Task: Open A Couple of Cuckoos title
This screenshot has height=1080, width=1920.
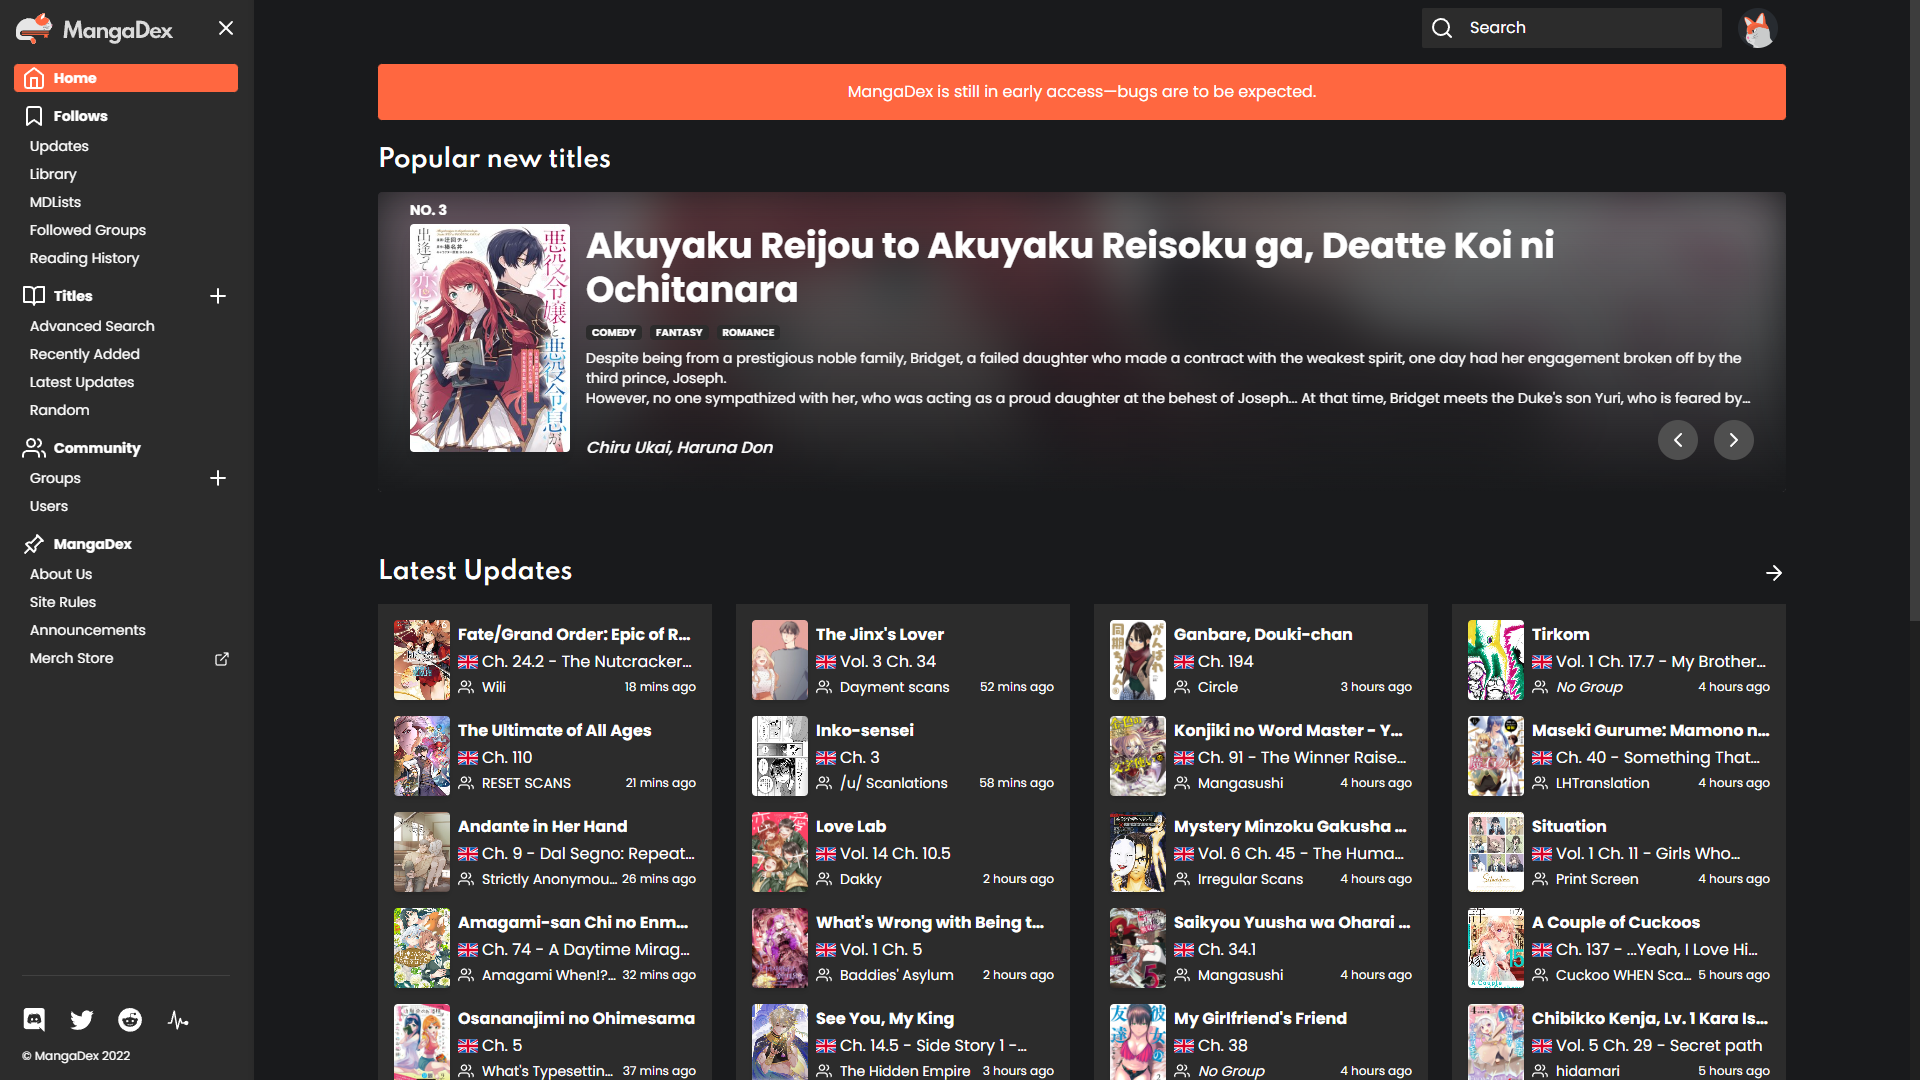Action: point(1616,922)
